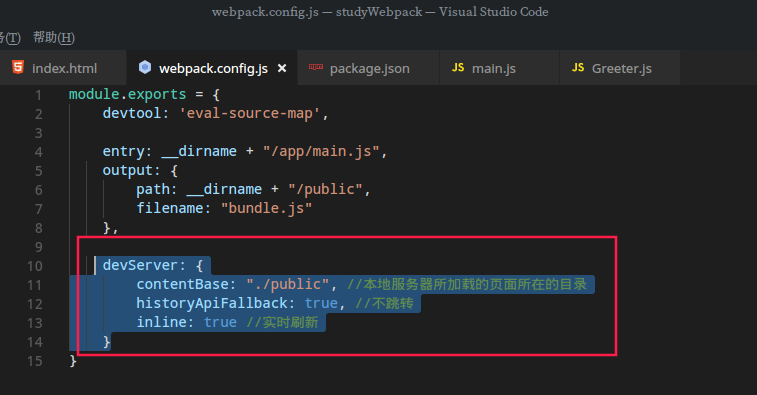Click '__dirname' on line 4

(199, 152)
